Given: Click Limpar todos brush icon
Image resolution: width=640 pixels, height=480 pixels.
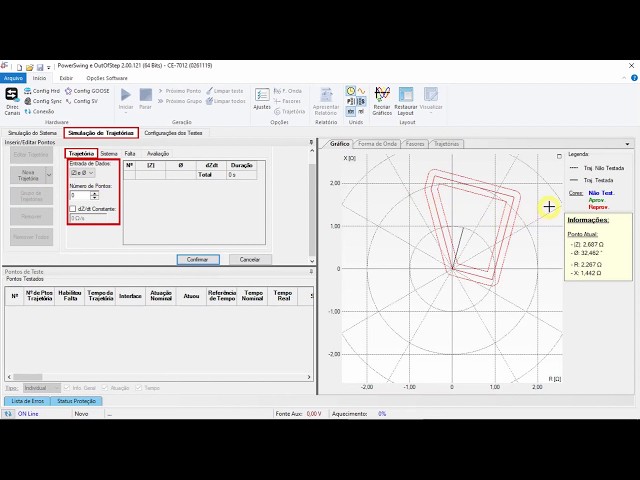Looking at the screenshot, I should pyautogui.click(x=226, y=101).
